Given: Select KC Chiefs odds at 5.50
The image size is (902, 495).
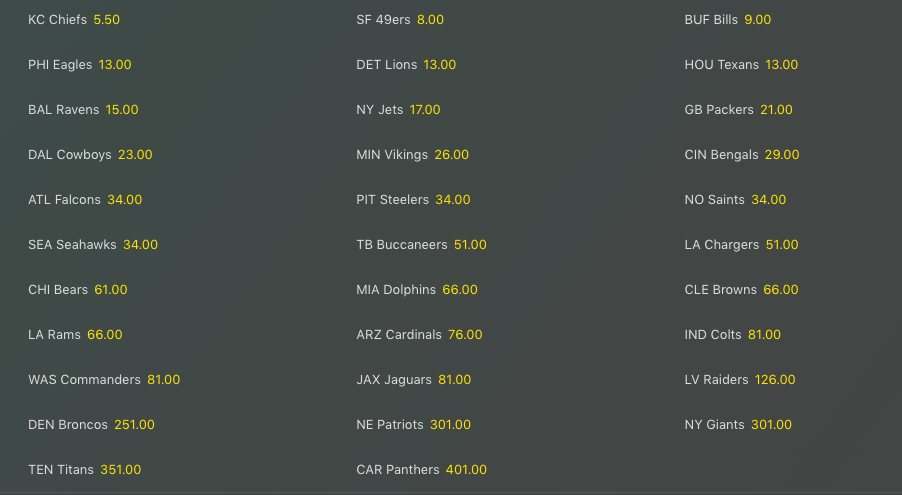Looking at the screenshot, I should pyautogui.click(x=106, y=20).
